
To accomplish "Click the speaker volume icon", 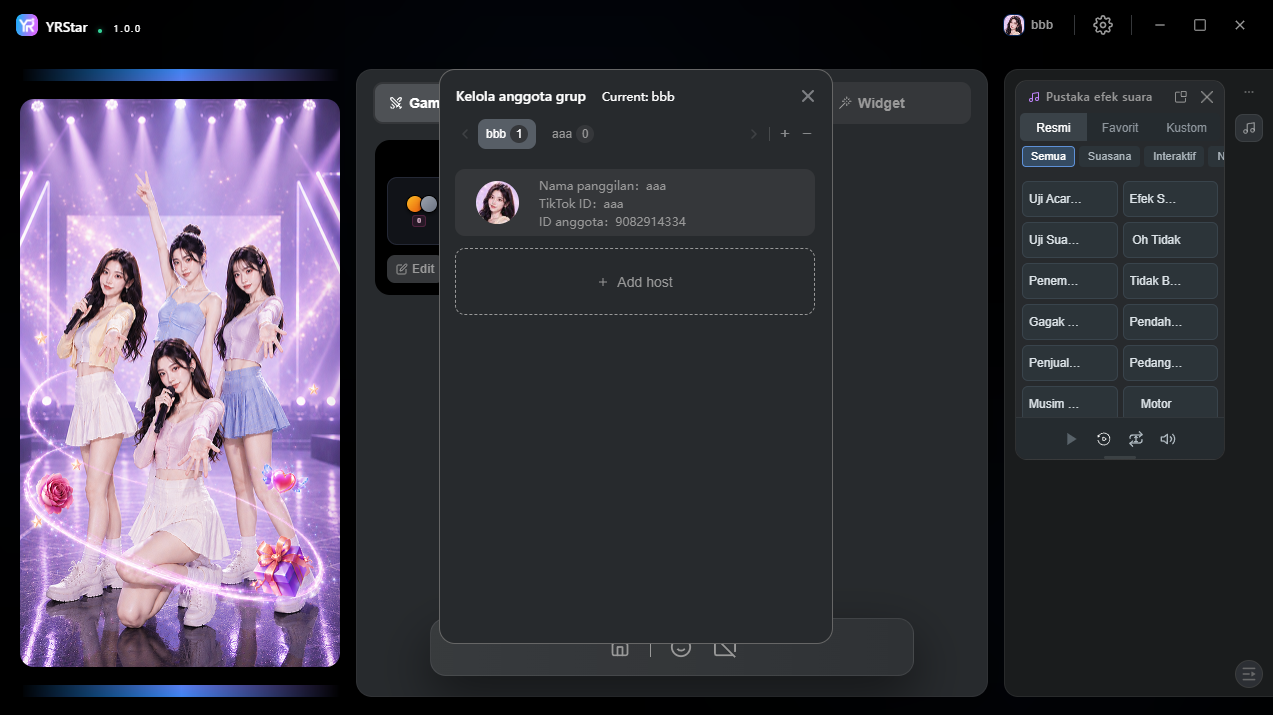I will (1168, 439).
